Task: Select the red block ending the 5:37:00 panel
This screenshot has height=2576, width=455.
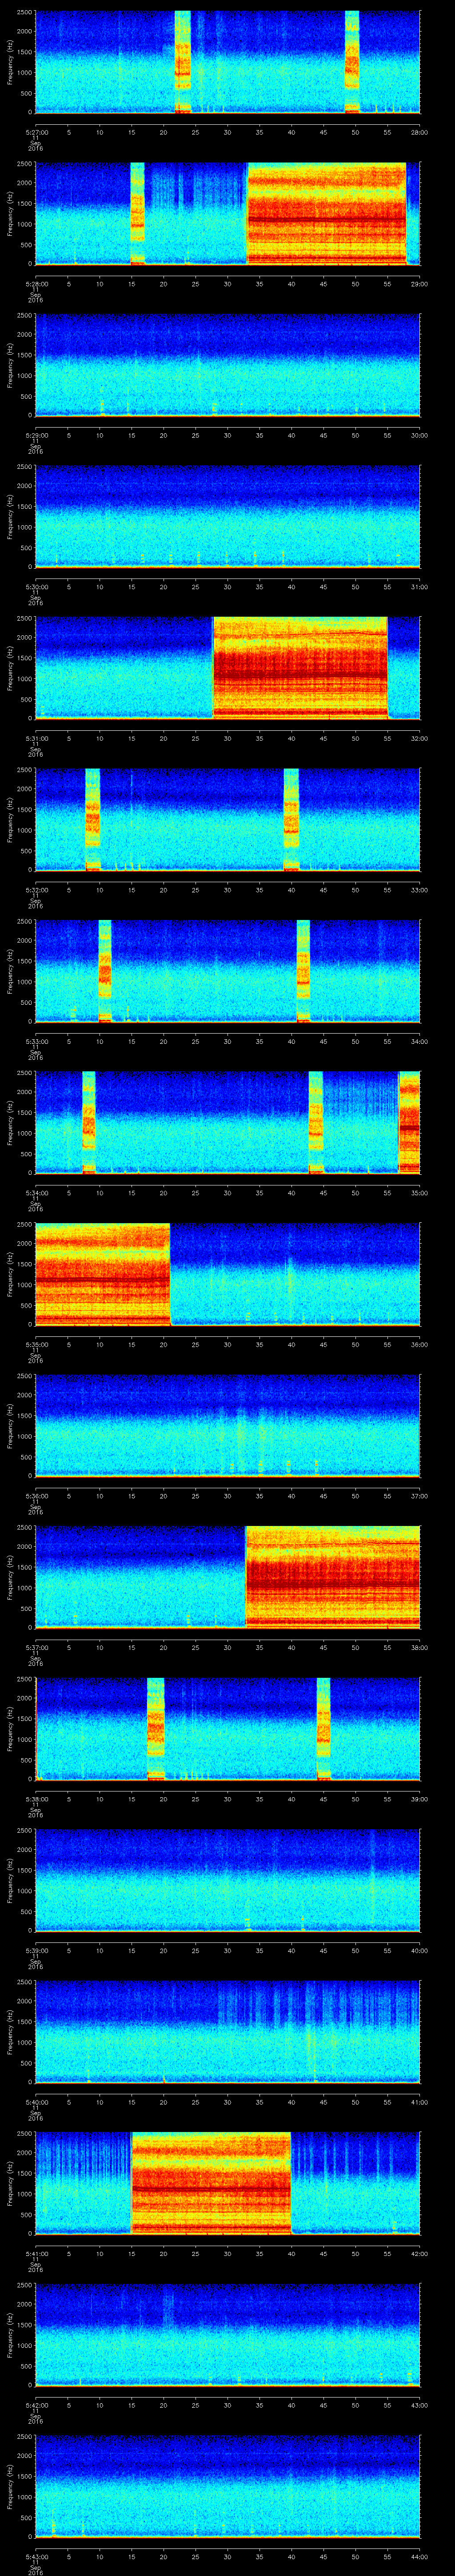Action: (x=332, y=1576)
